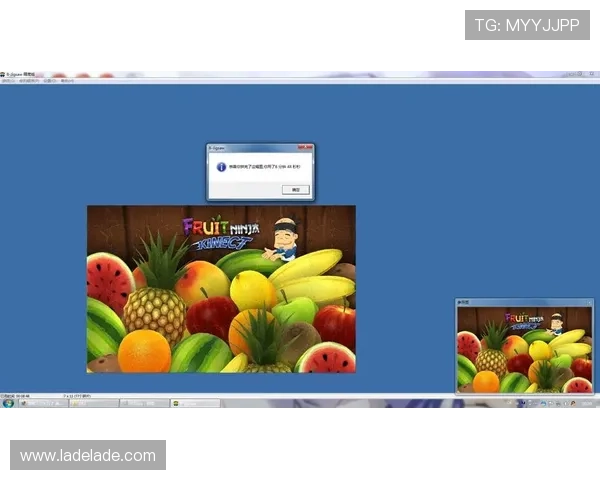Select the small preview thumbnail image
The image size is (600, 480).
pos(524,349)
